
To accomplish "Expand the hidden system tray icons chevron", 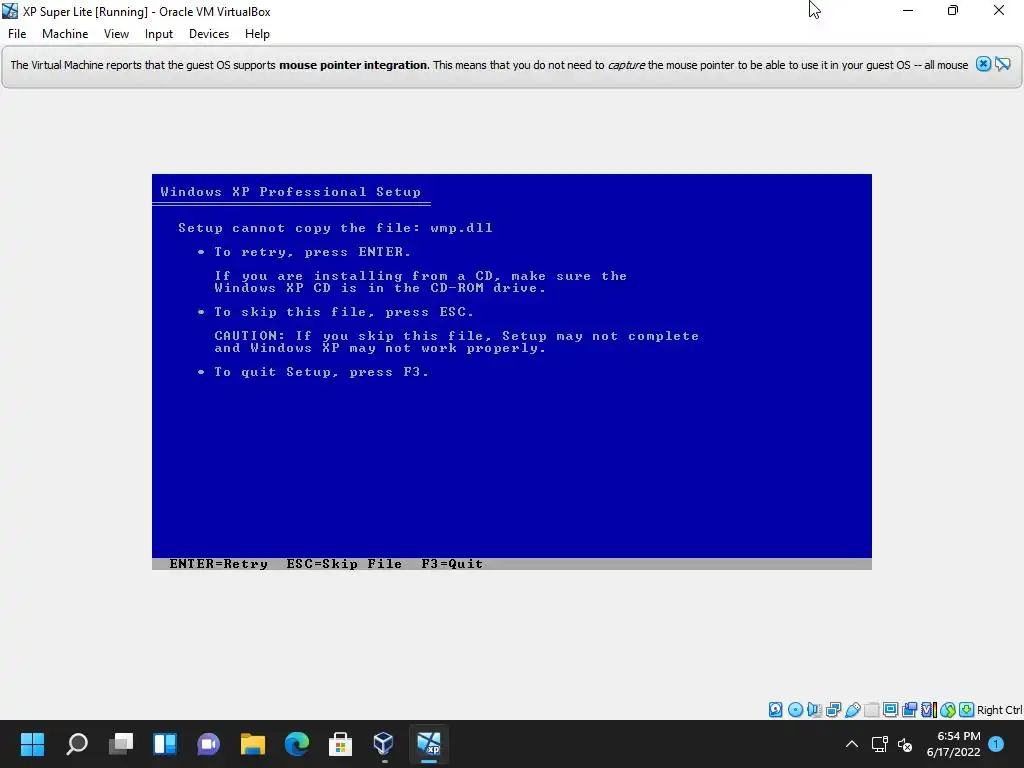I will [x=852, y=744].
